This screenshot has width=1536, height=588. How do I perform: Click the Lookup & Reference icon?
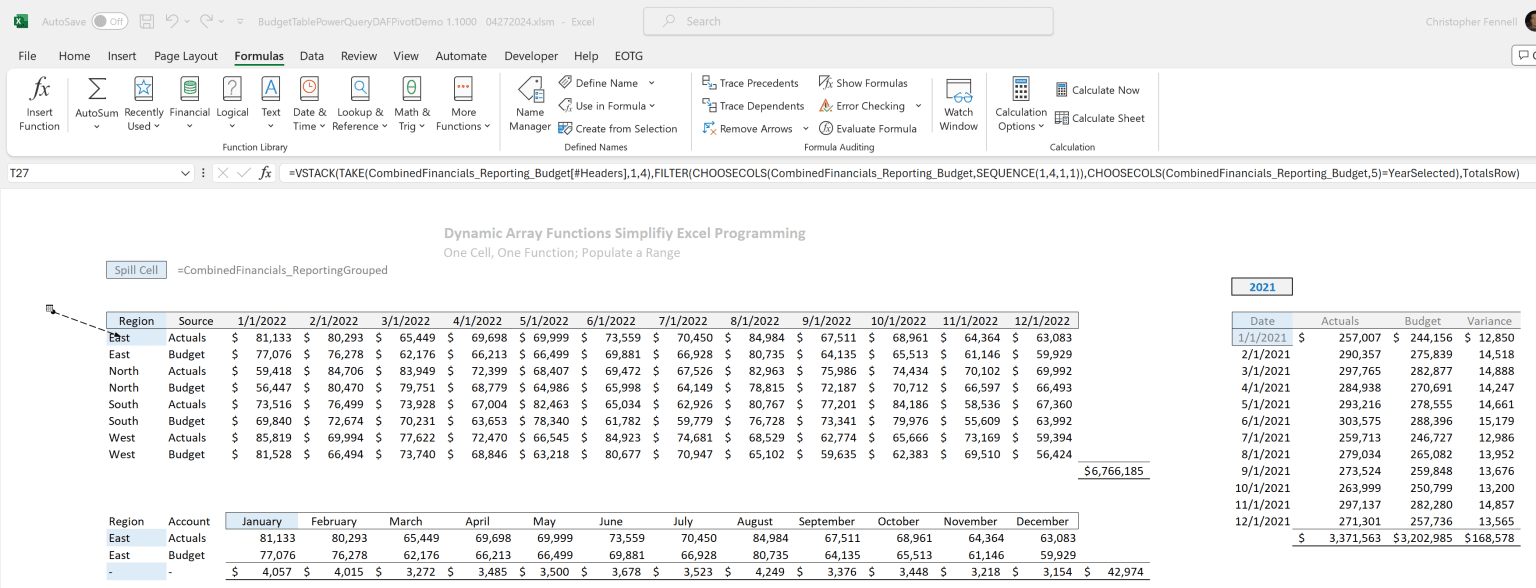point(359,102)
